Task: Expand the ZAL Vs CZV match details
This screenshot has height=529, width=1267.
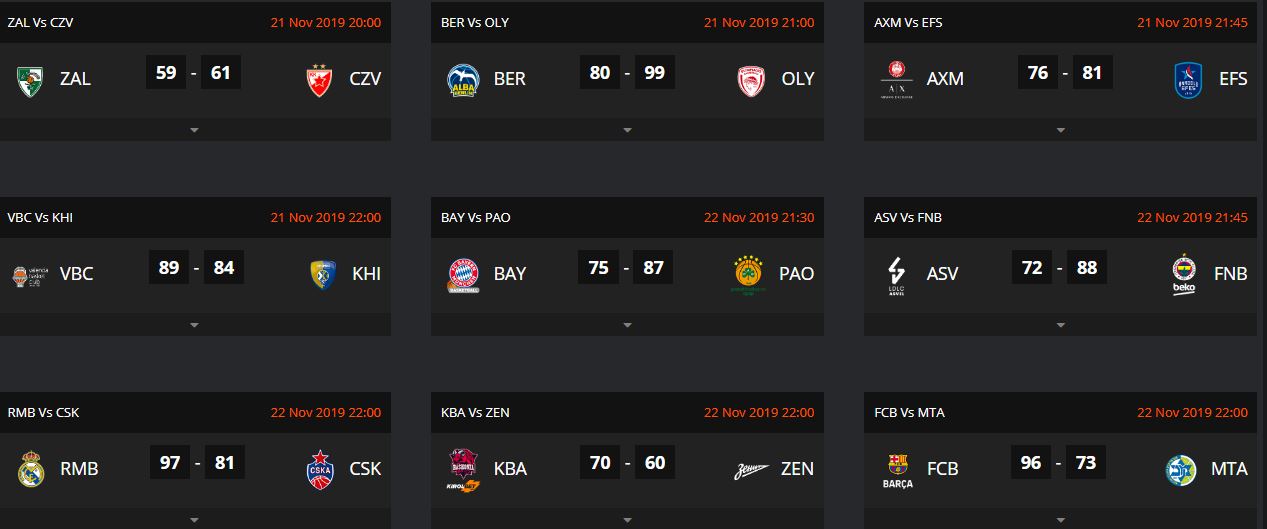Action: [x=195, y=130]
